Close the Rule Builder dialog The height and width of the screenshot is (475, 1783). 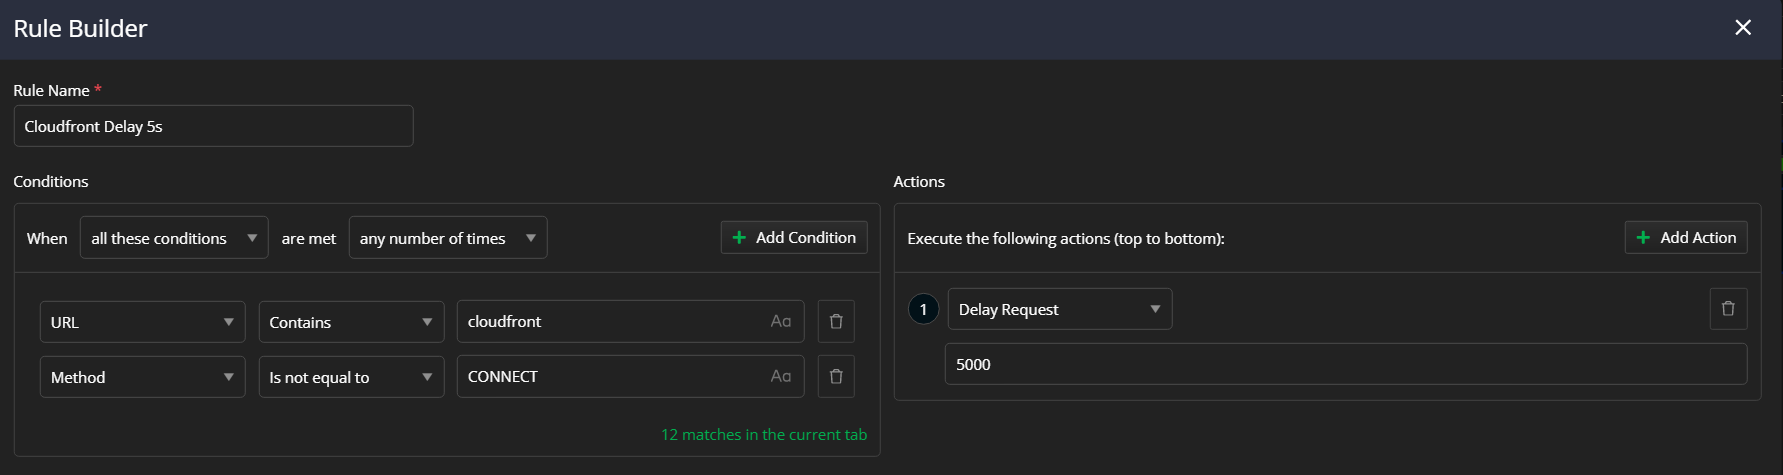click(1743, 28)
